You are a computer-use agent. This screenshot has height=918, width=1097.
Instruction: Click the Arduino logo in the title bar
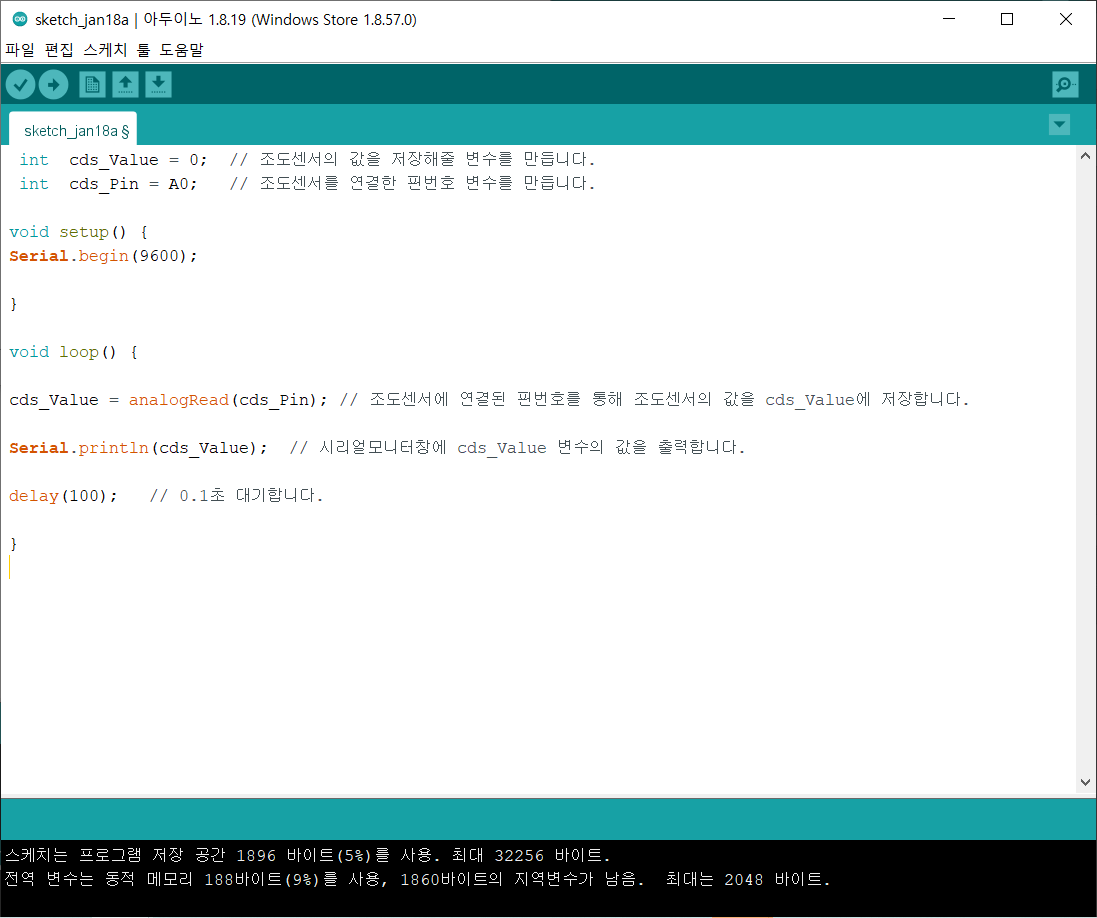click(x=20, y=20)
